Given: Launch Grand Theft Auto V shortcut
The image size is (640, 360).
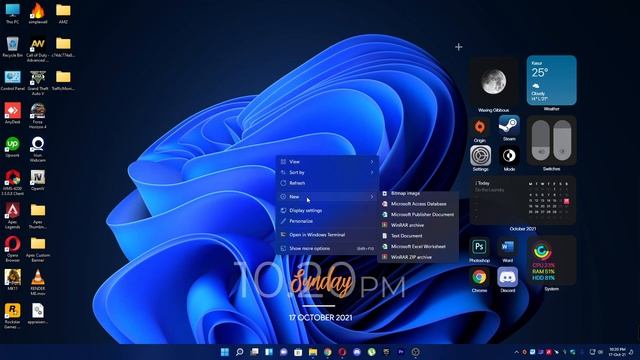Looking at the screenshot, I should 38,82.
